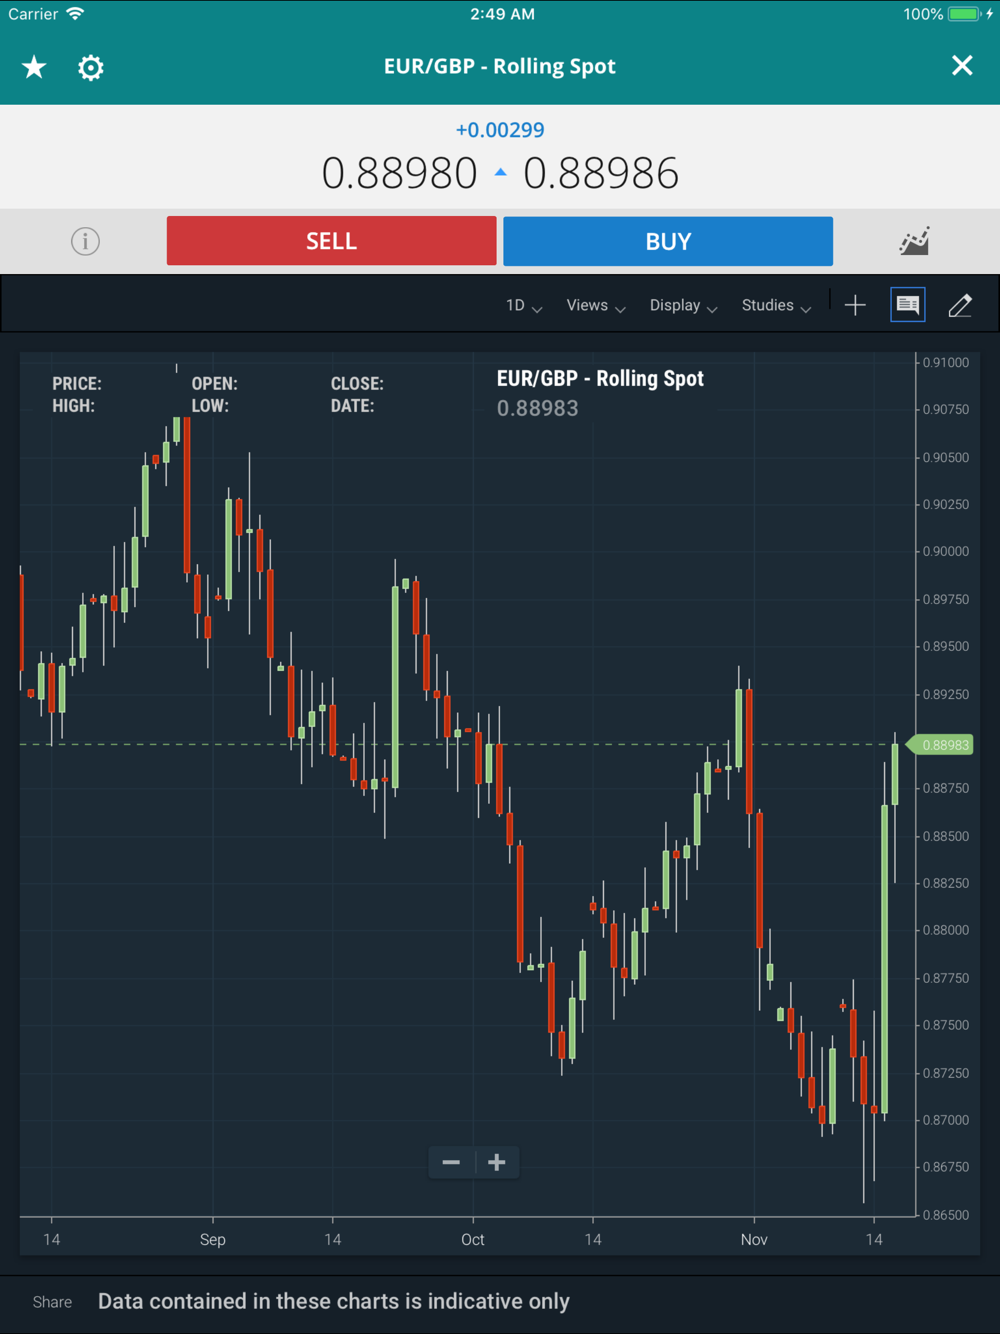The image size is (1000, 1334).
Task: Add EUR/GBP to favorites with star icon
Action: (x=34, y=67)
